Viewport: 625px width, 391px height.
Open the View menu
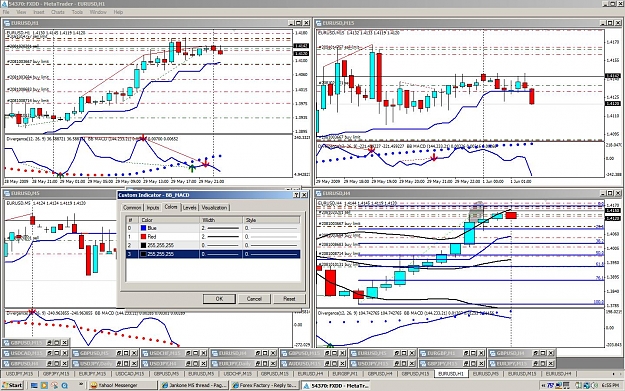pos(21,12)
